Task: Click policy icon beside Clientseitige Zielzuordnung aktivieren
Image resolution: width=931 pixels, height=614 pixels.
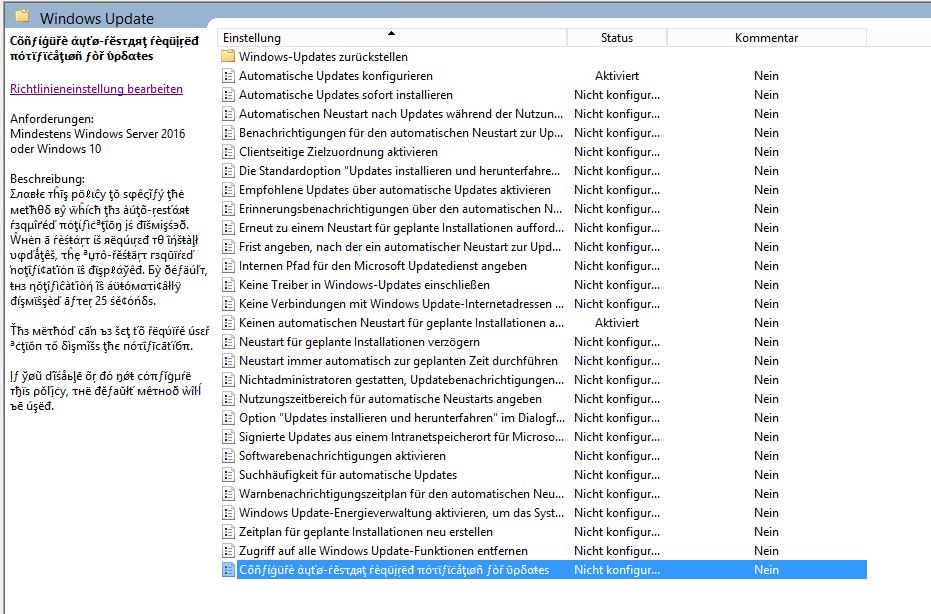Action: tap(228, 152)
